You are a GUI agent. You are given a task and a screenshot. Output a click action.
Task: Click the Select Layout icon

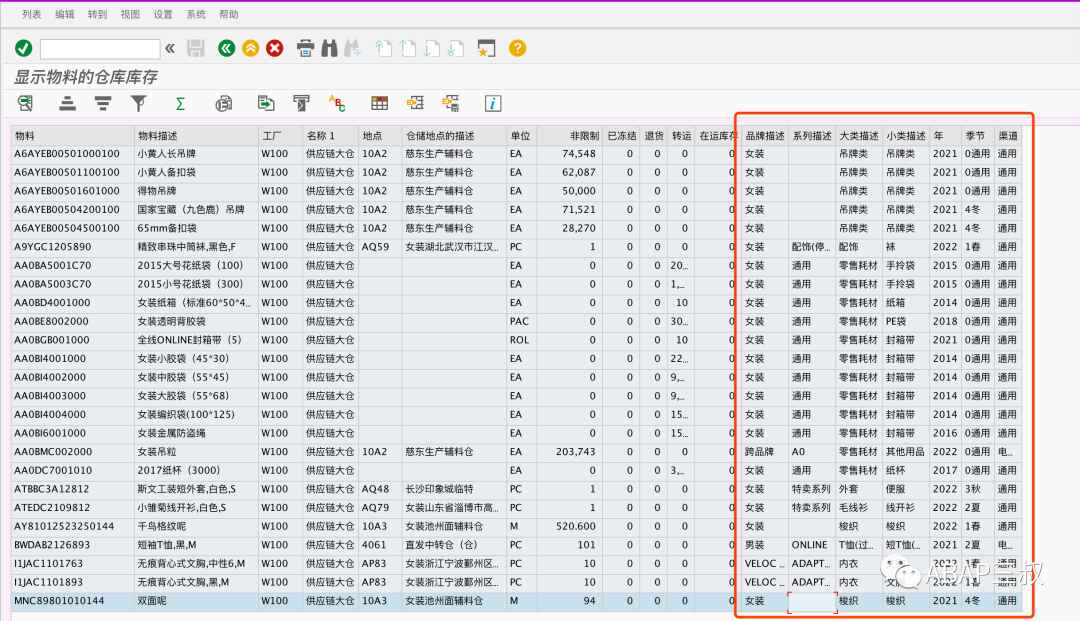pos(415,103)
